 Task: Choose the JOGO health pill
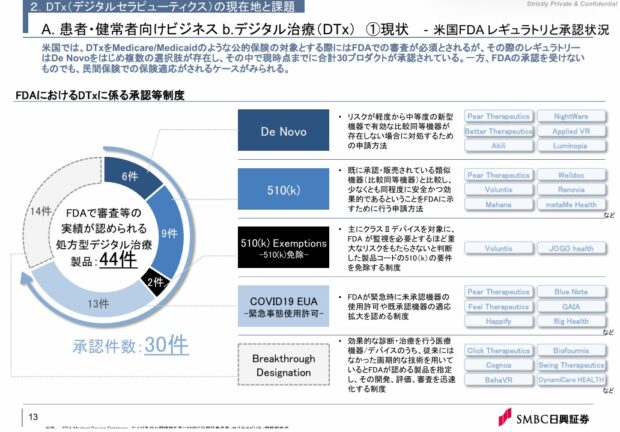coord(571,248)
